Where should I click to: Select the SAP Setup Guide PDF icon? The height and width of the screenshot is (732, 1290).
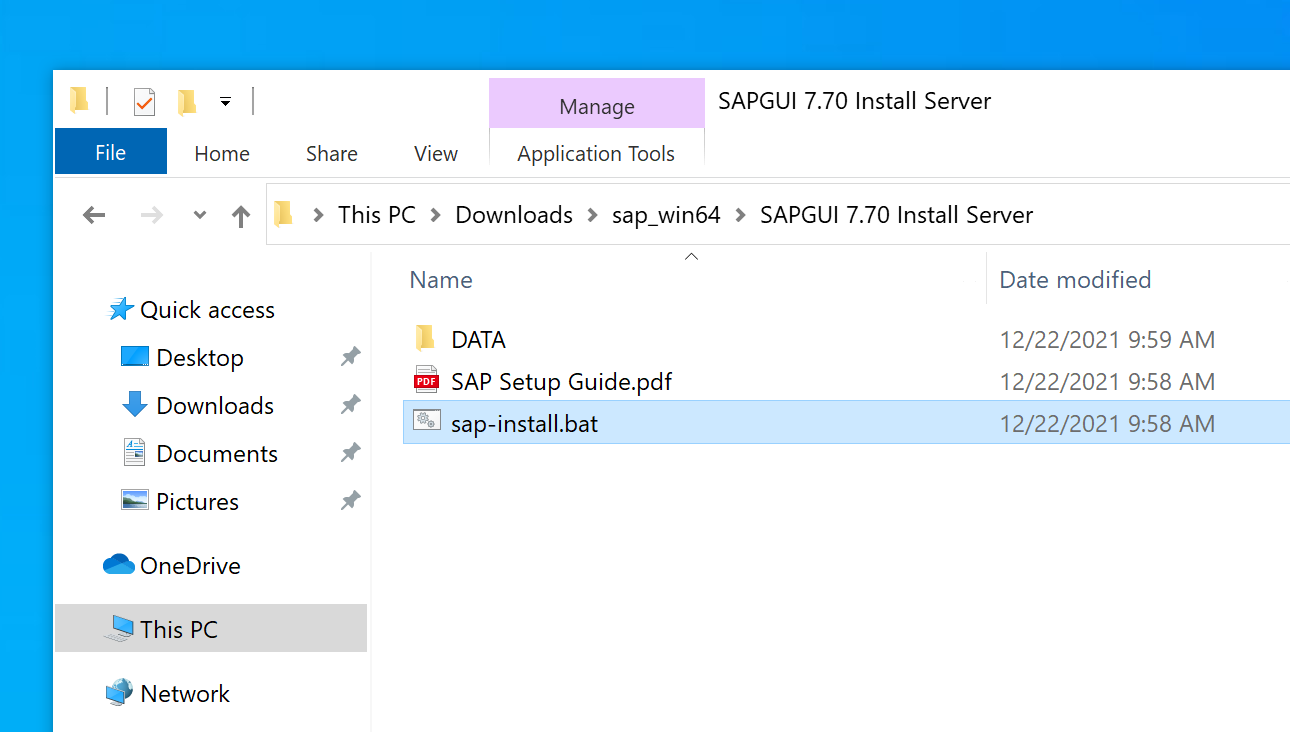pos(426,381)
